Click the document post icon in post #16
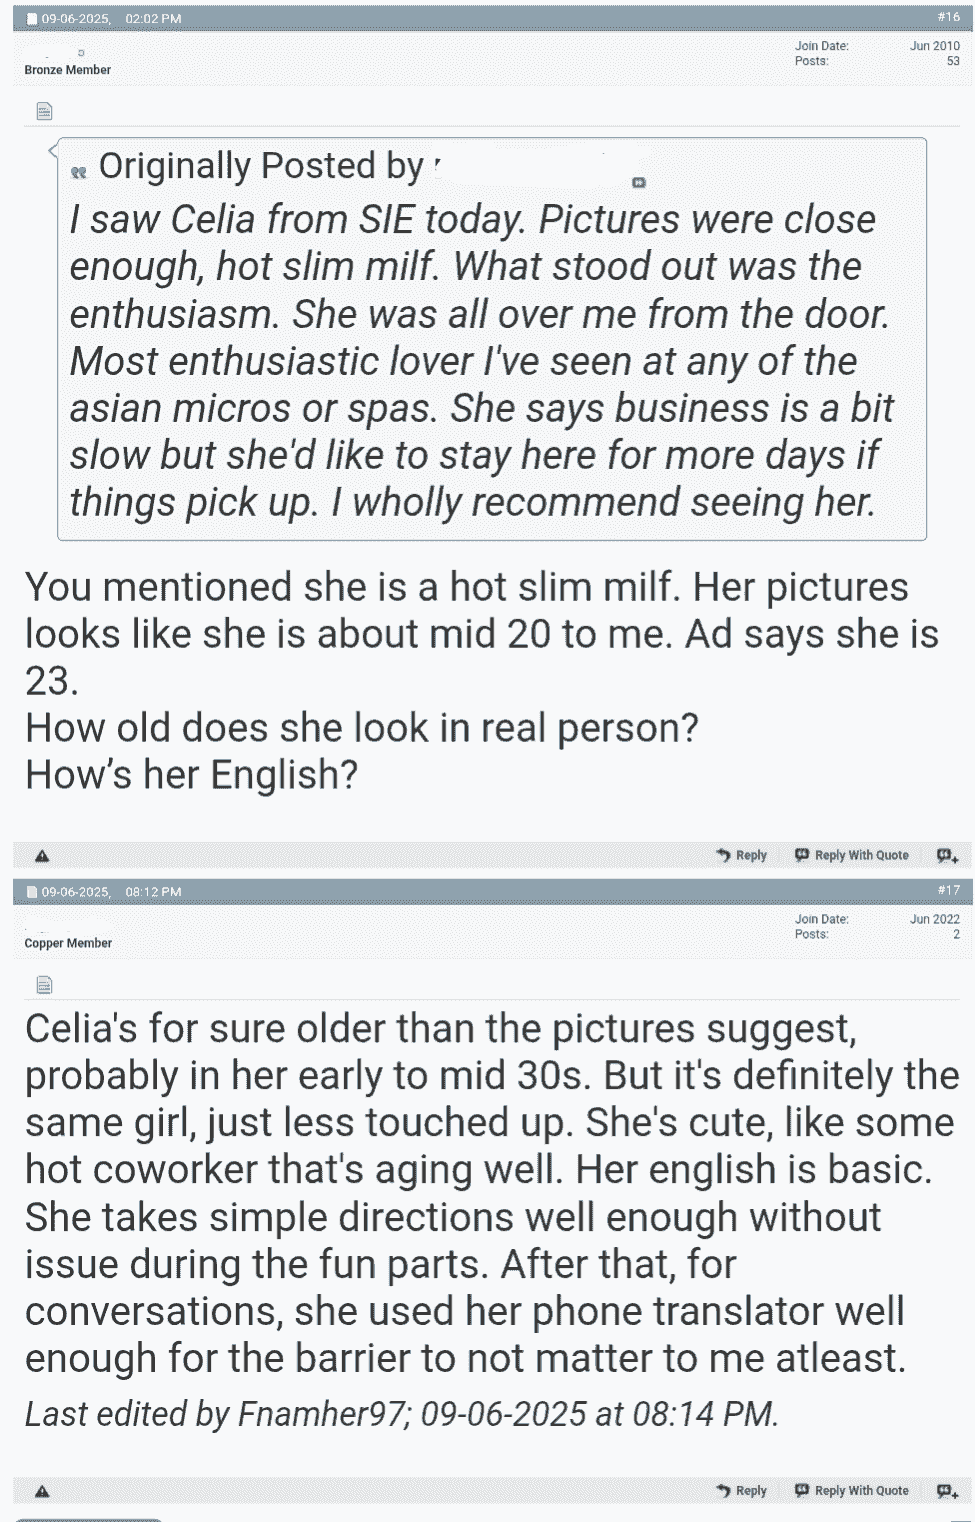The width and height of the screenshot is (975, 1522). point(44,111)
